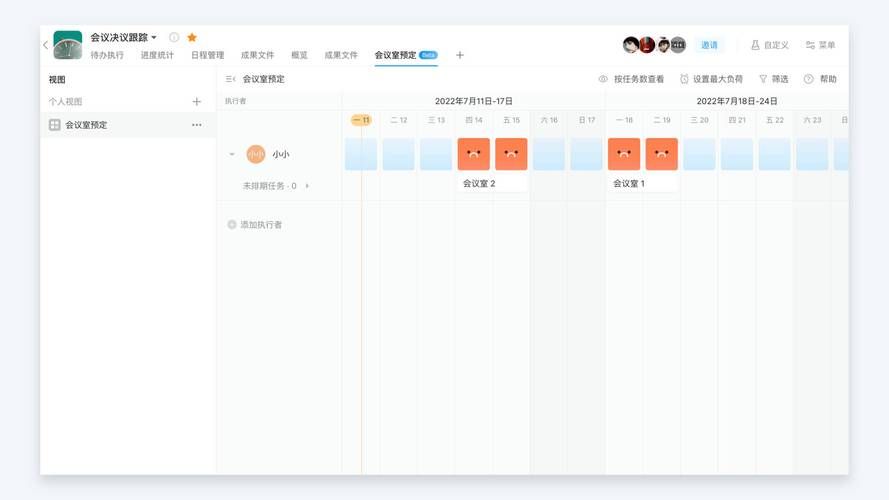Click the 2022年7月18日-24日 week header

(736, 101)
